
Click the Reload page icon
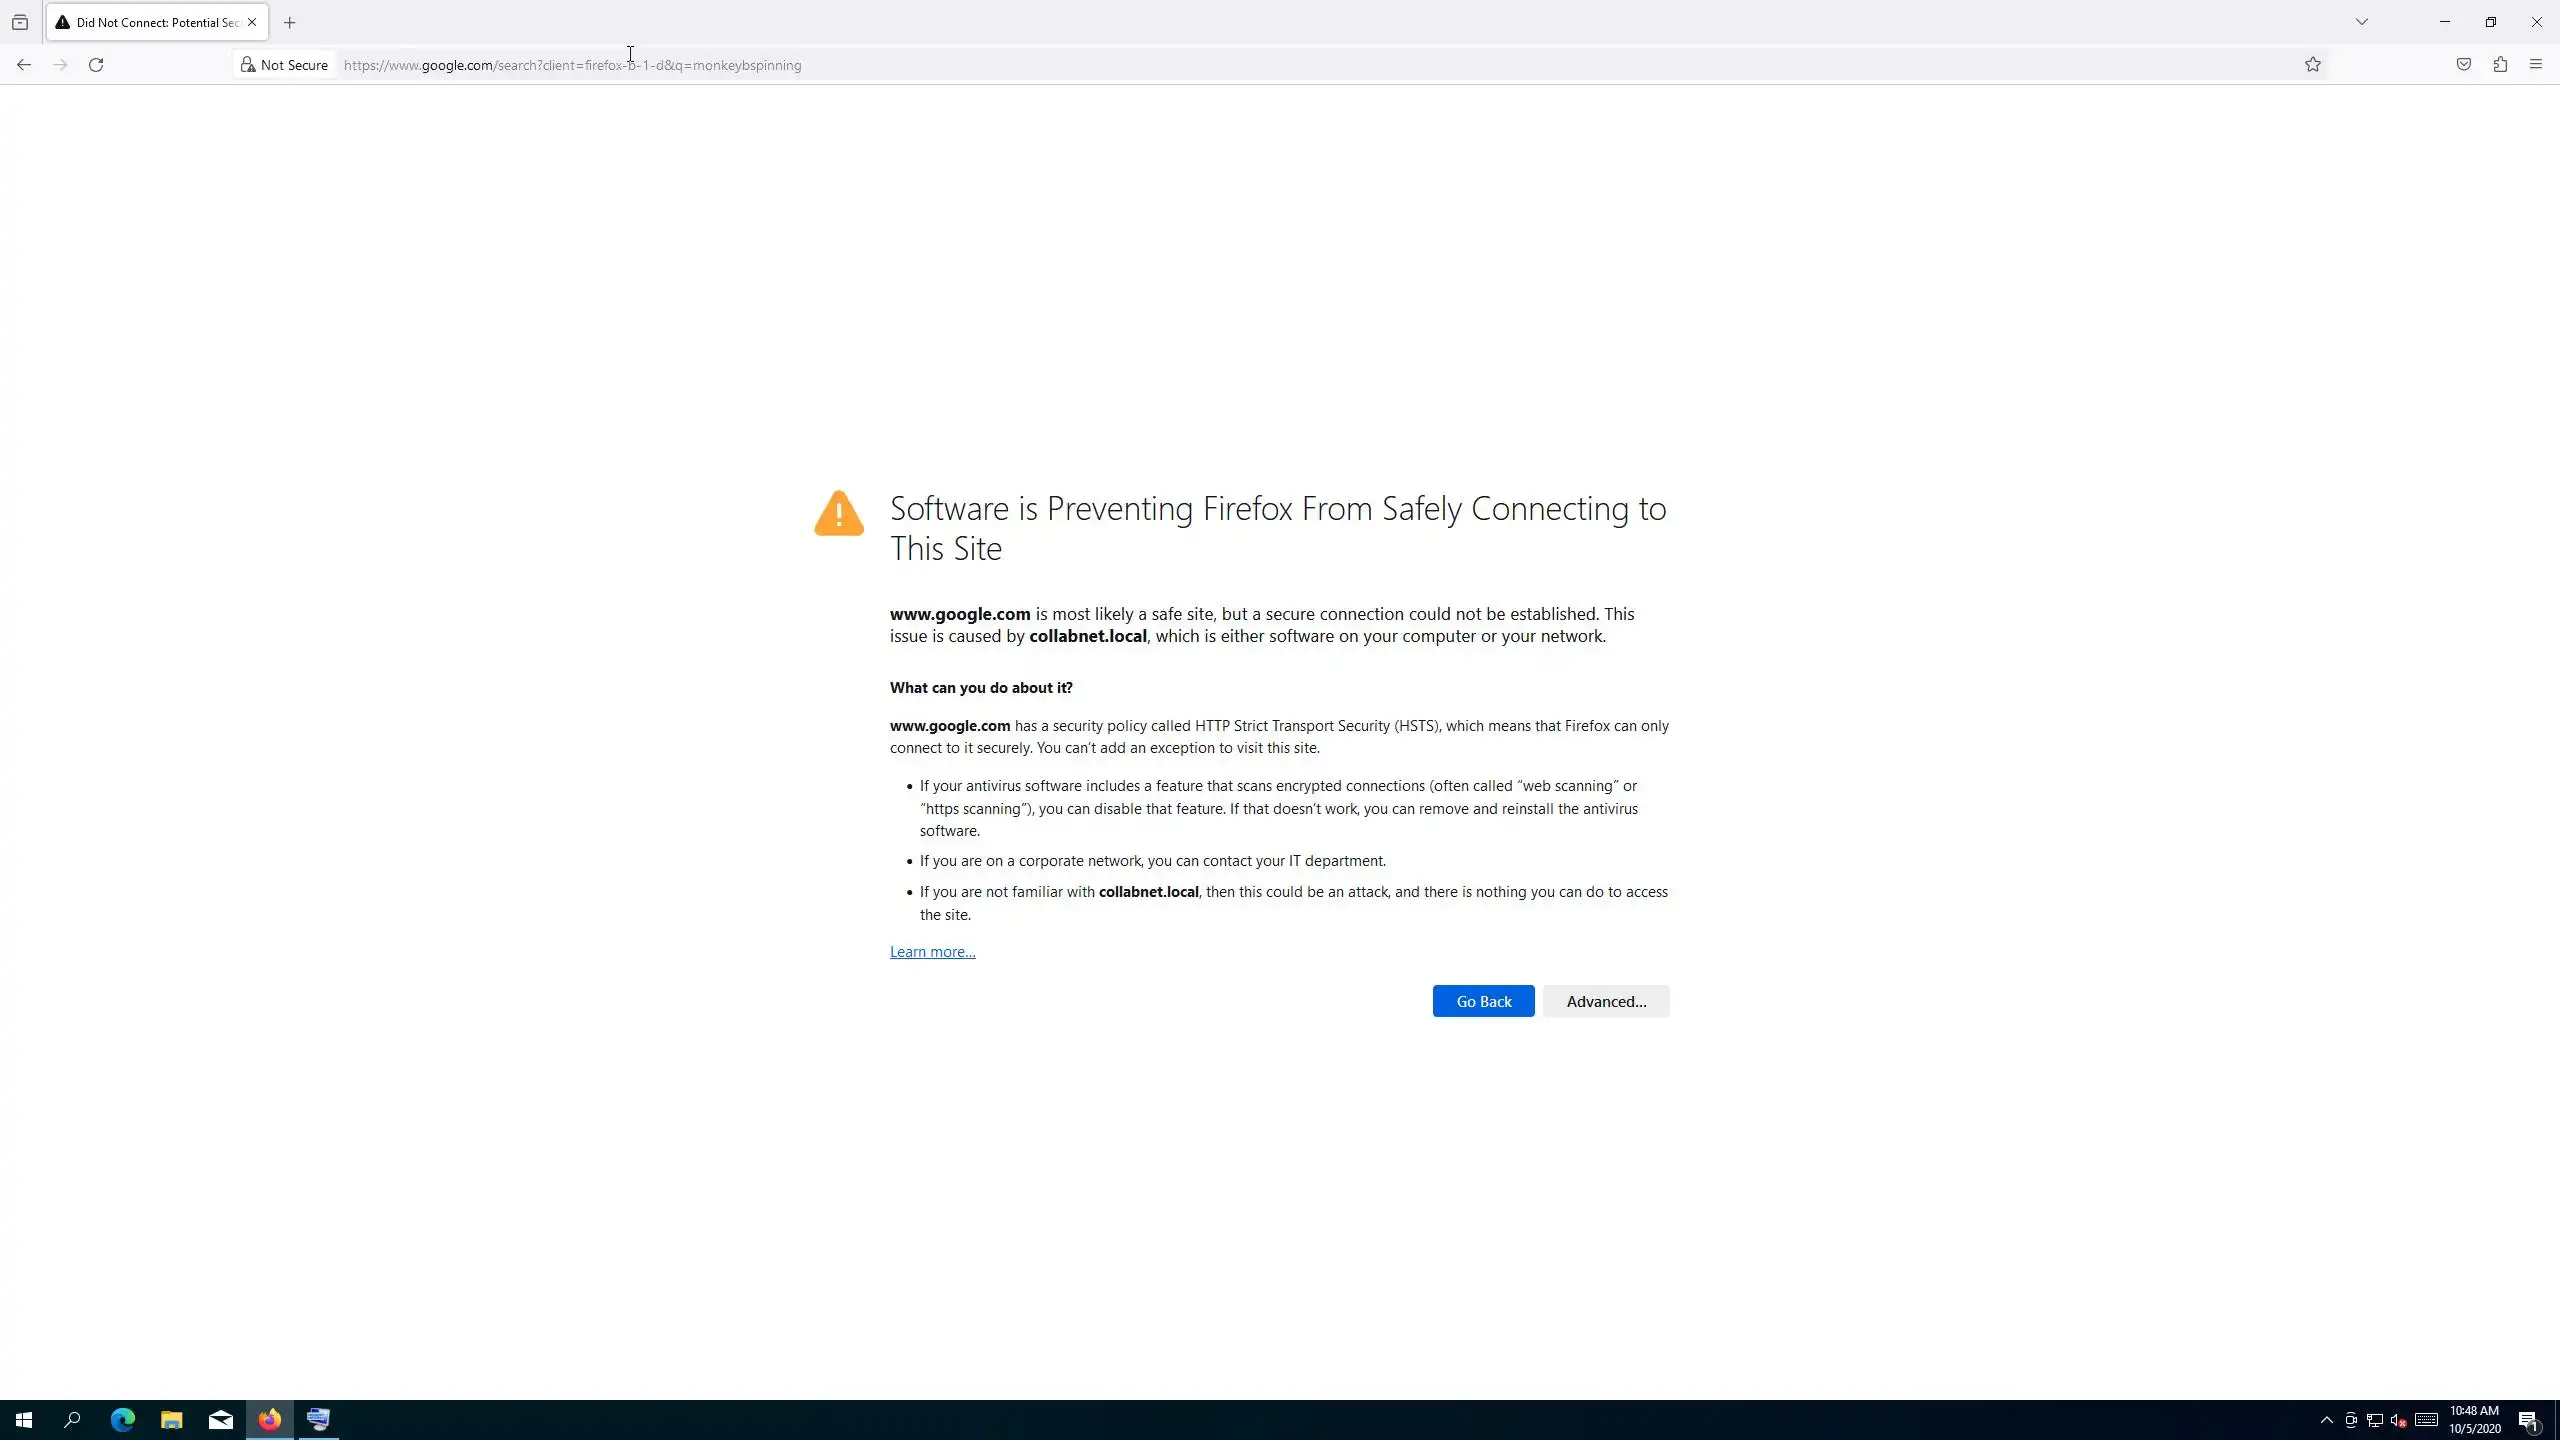(96, 65)
